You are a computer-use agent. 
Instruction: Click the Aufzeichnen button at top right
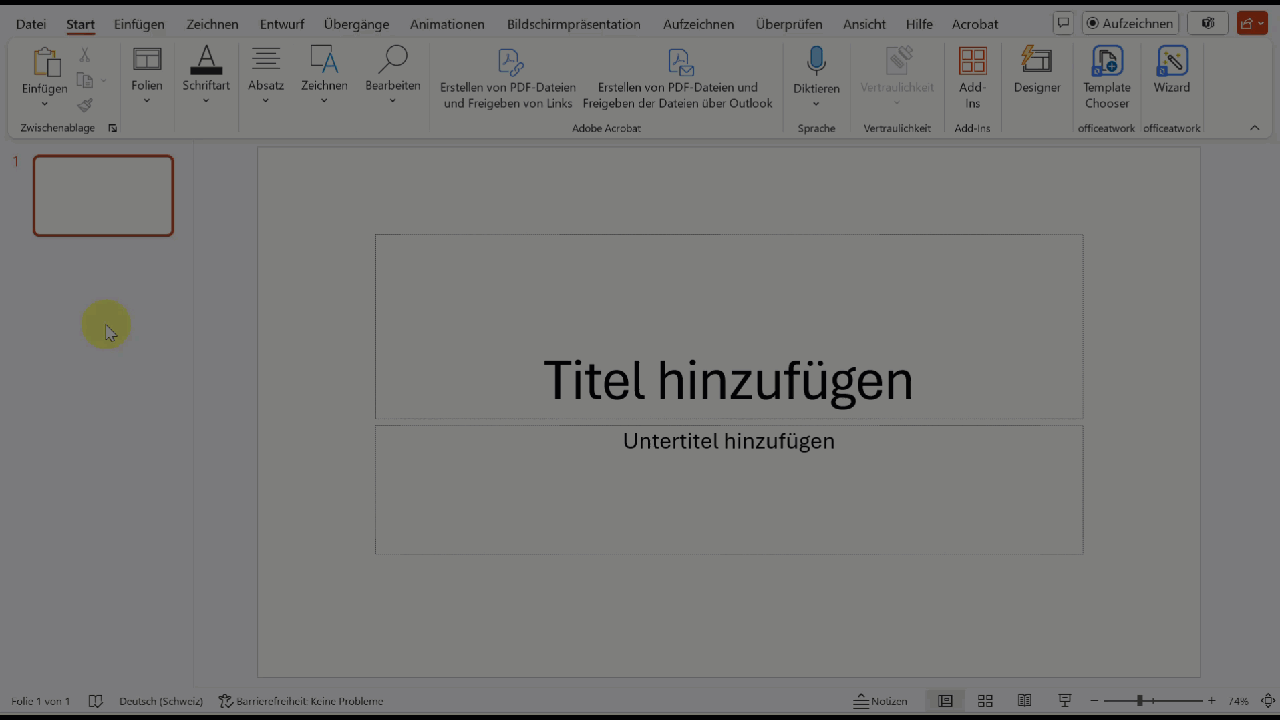(1130, 23)
